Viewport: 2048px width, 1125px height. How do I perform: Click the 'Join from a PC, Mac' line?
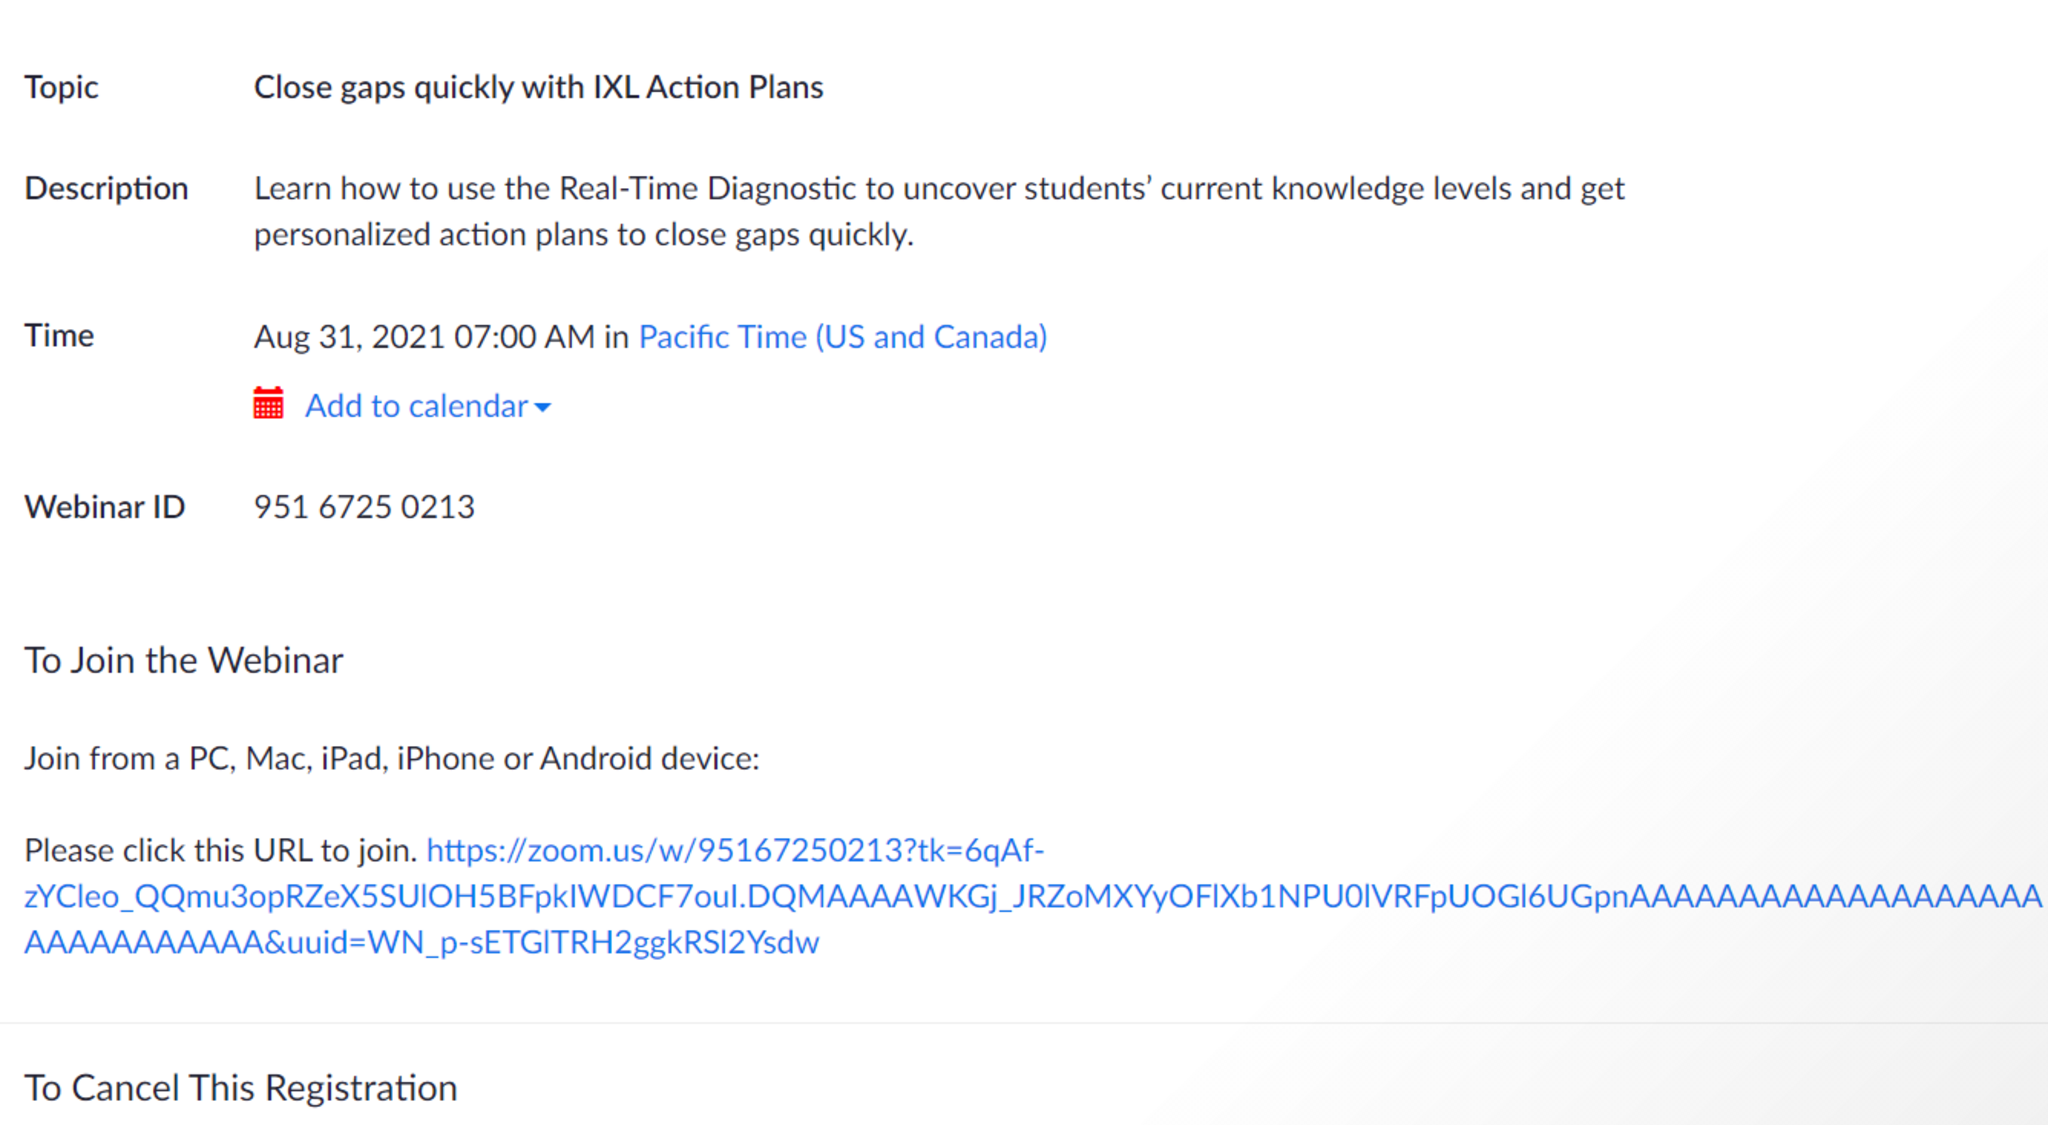tap(391, 759)
